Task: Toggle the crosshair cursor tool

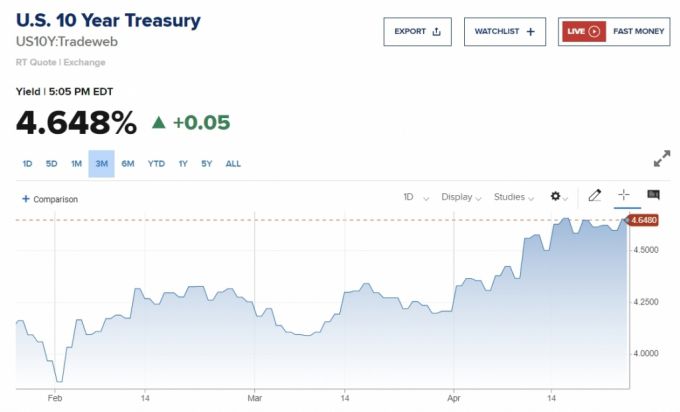Action: click(x=623, y=196)
